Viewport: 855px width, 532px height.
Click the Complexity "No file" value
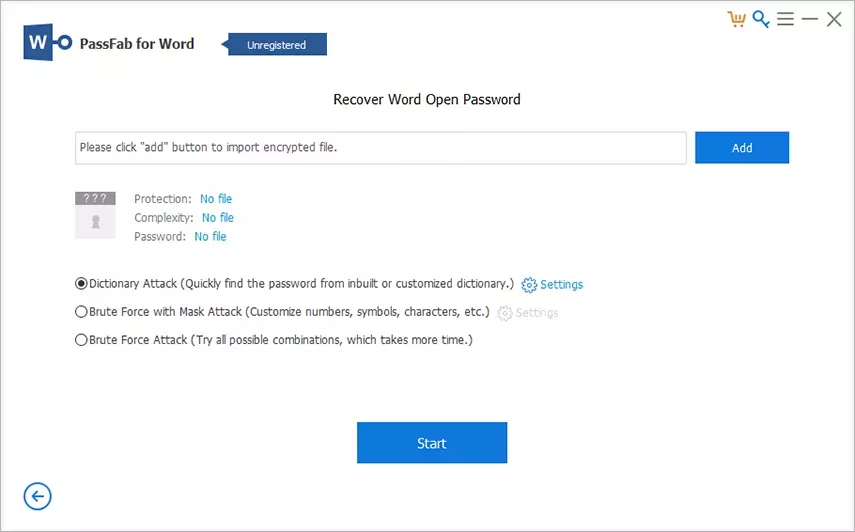tap(218, 218)
